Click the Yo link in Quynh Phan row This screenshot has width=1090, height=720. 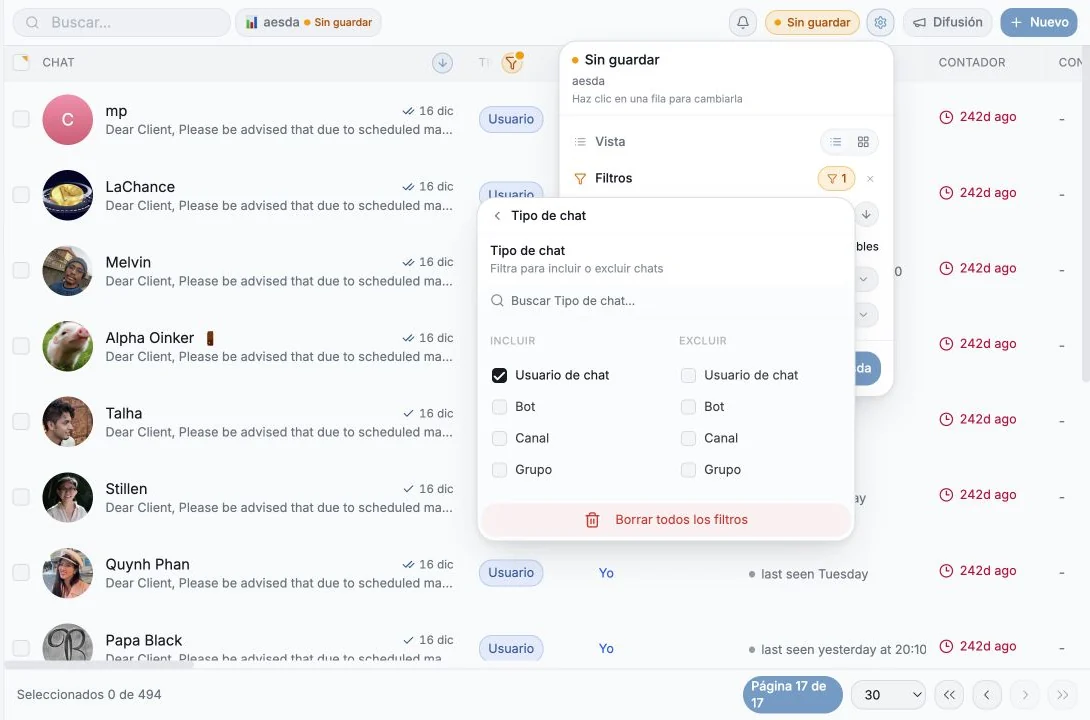pos(606,573)
